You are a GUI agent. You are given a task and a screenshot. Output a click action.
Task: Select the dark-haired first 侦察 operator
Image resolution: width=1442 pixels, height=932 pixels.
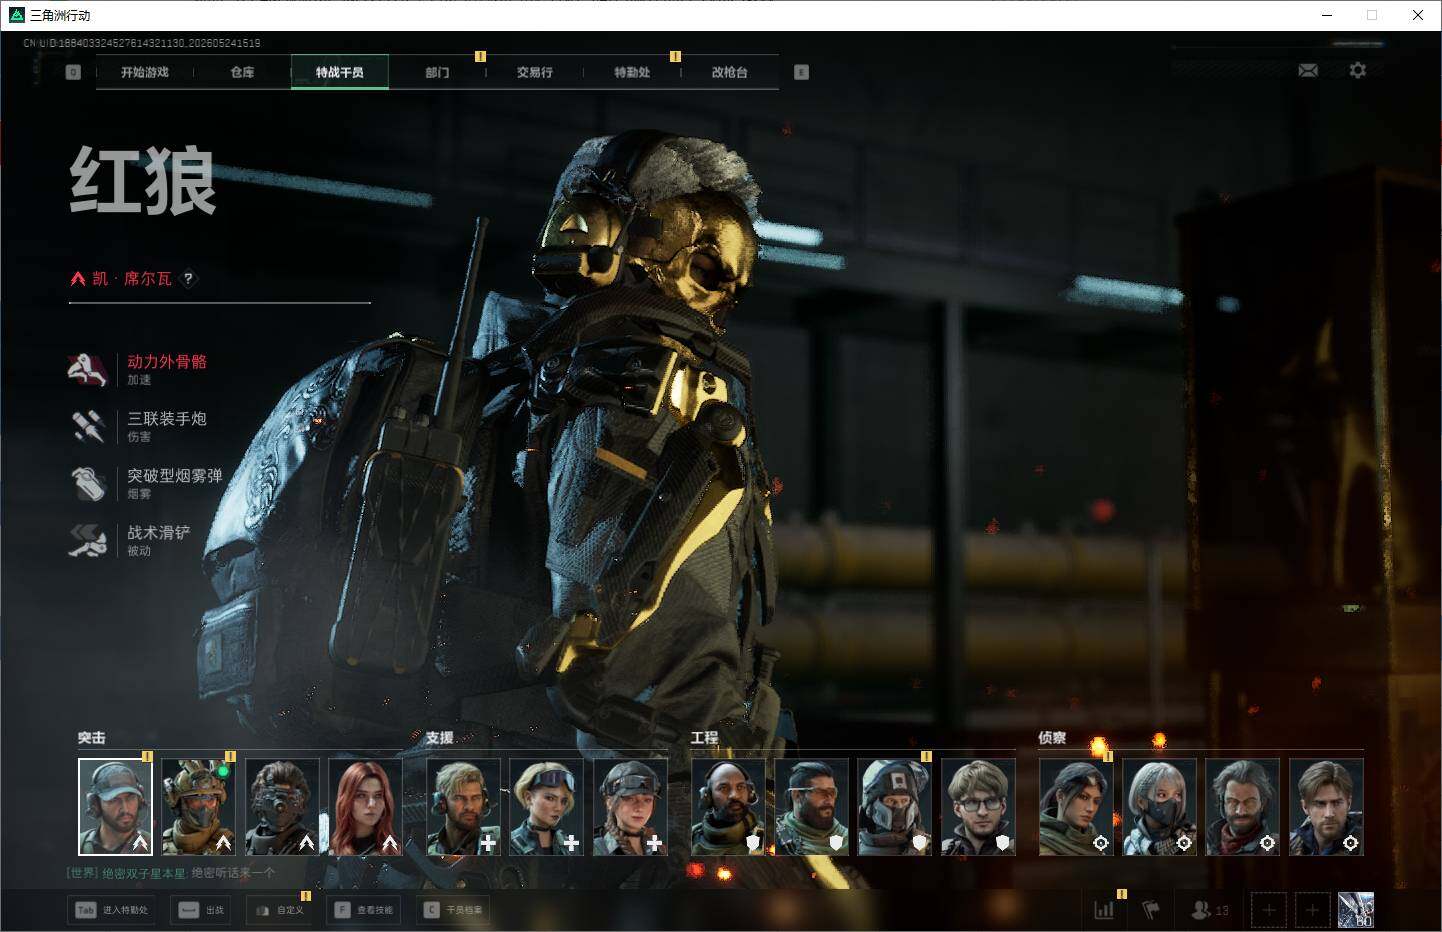[x=1076, y=807]
